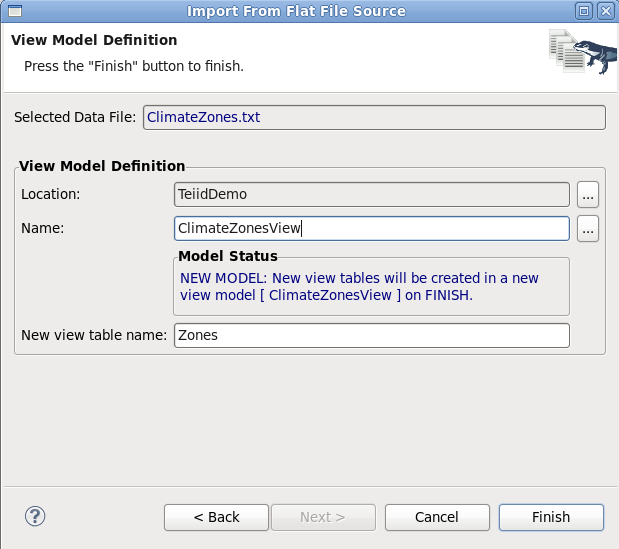This screenshot has height=549, width=619.
Task: Open the window menu icon in title bar
Action: 15,11
